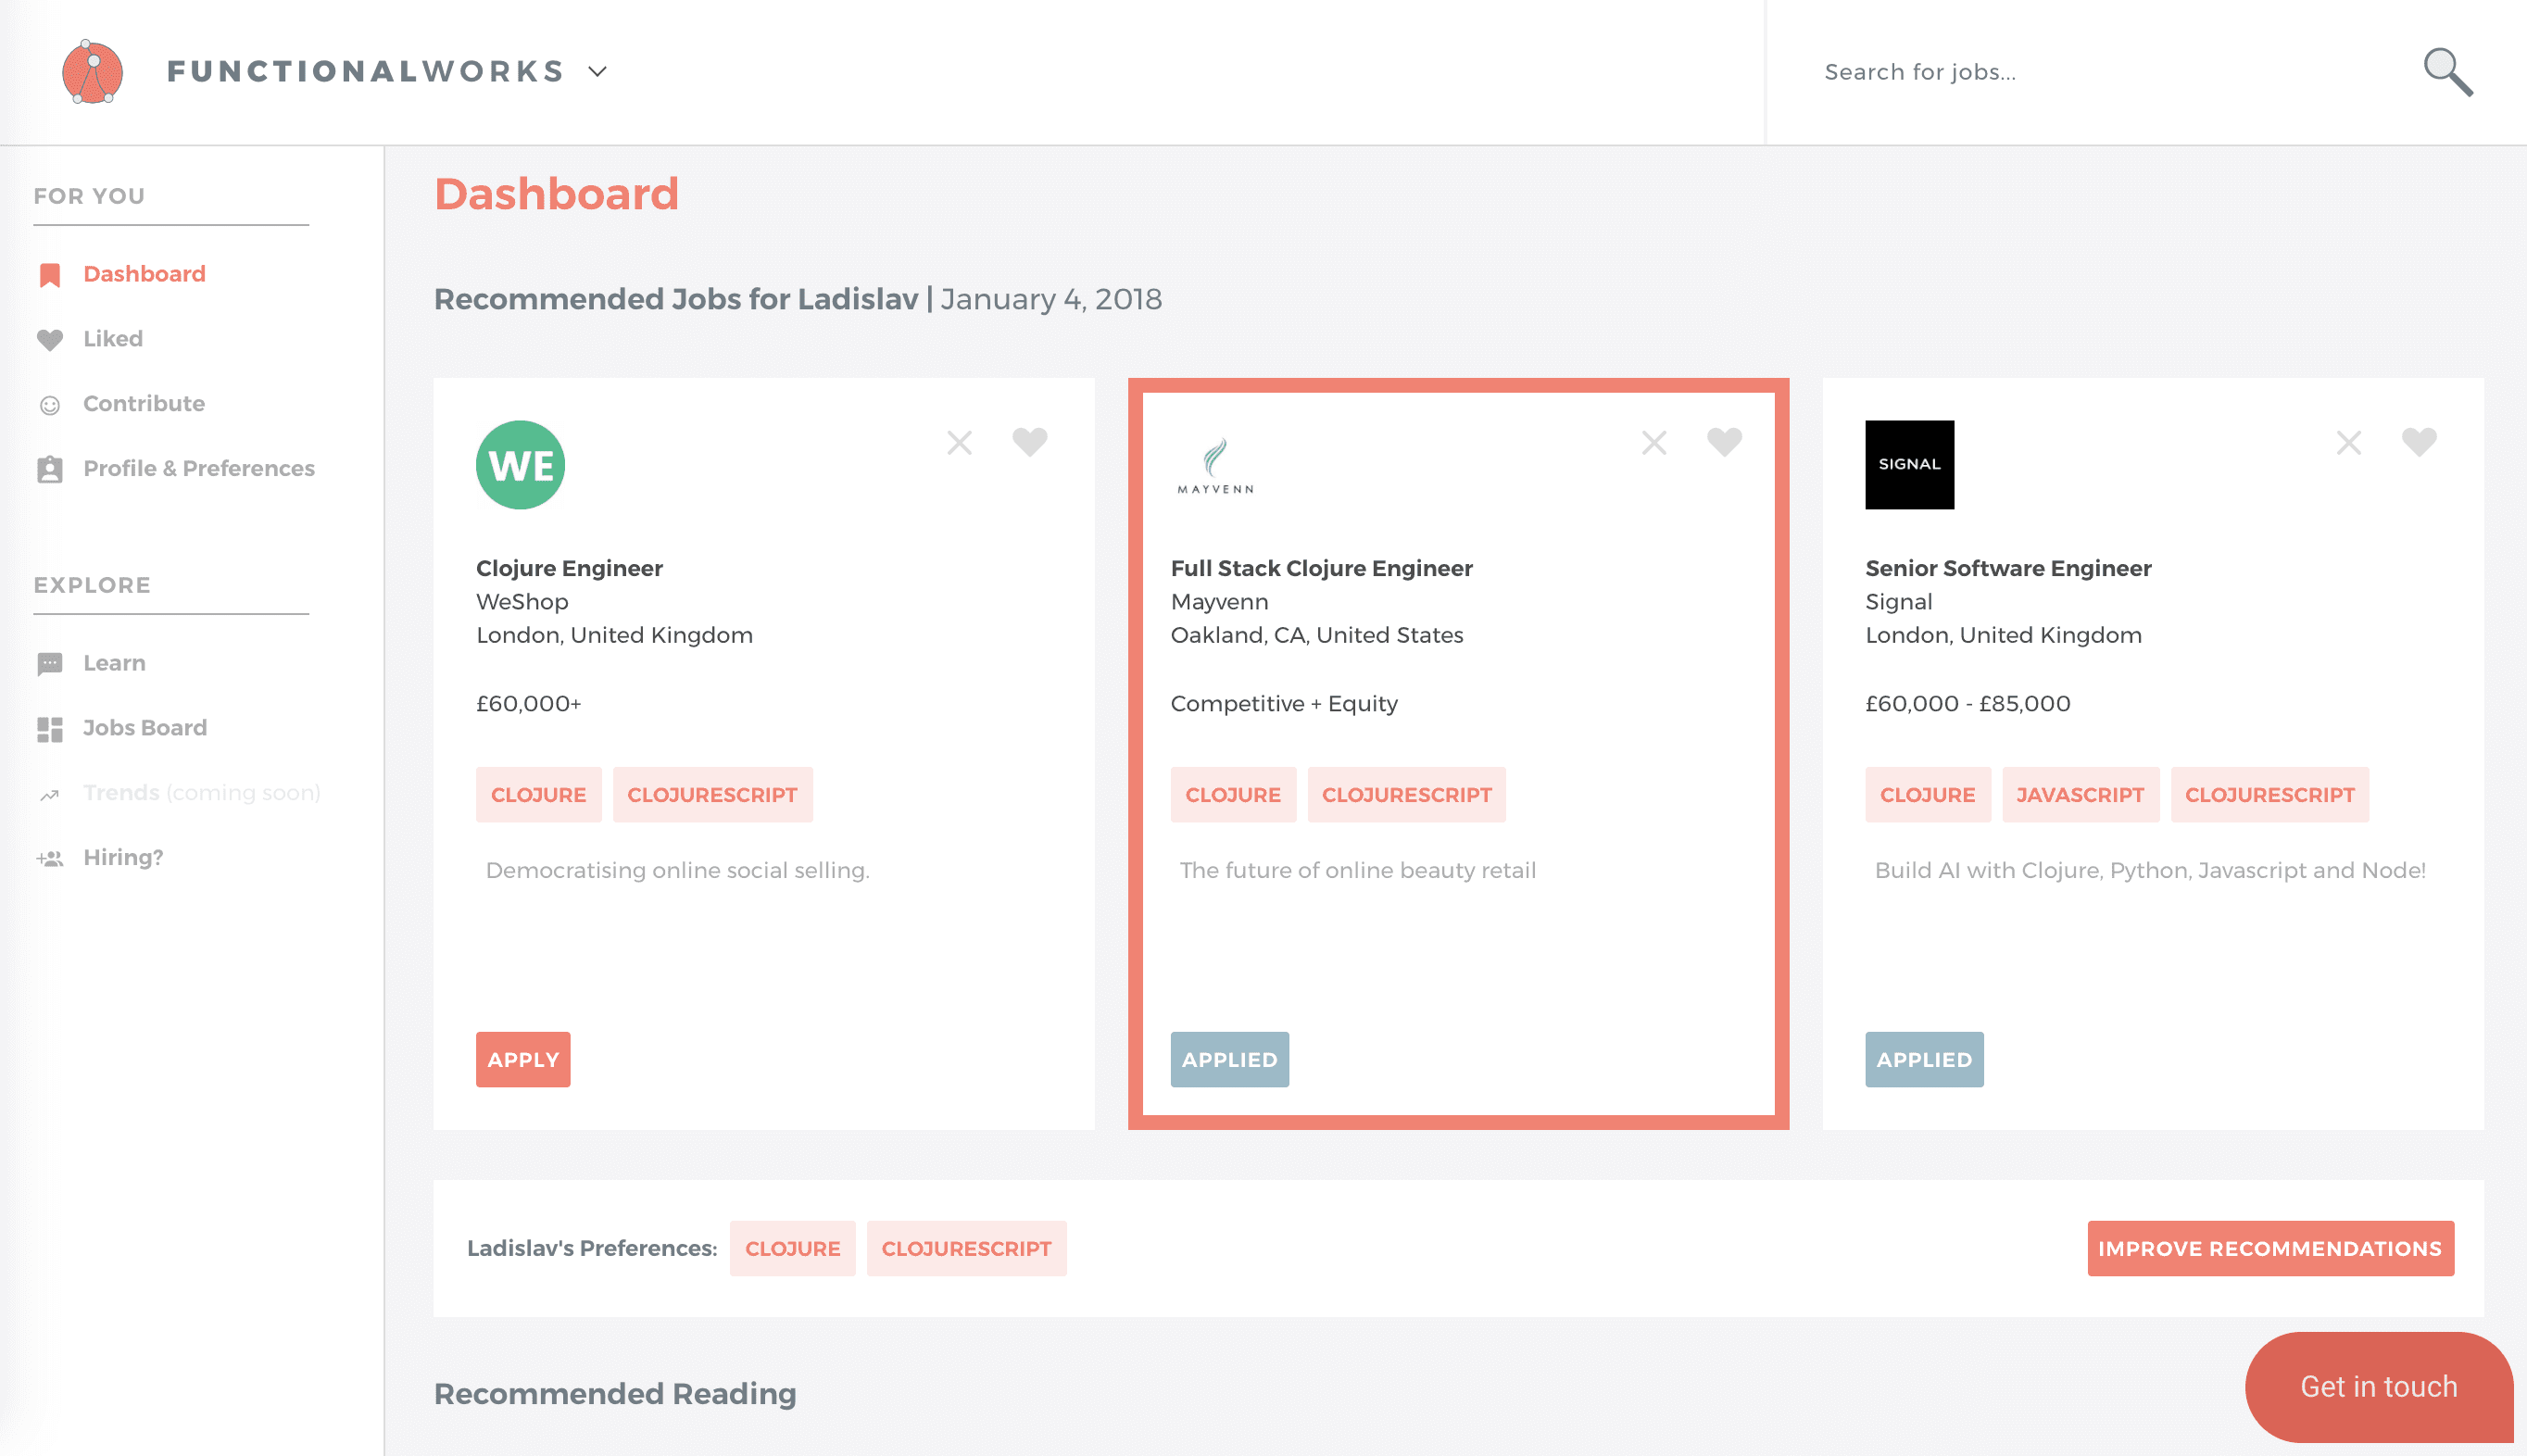Click the Signal black logo

click(x=1909, y=465)
